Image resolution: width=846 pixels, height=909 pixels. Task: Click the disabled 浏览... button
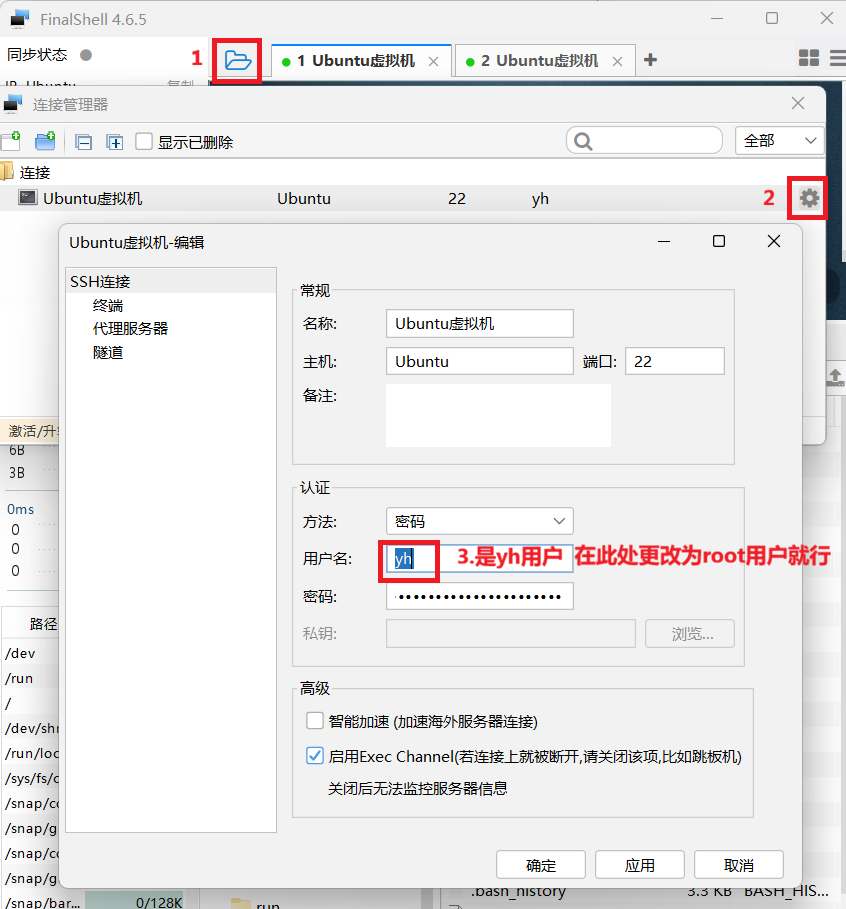(x=690, y=634)
